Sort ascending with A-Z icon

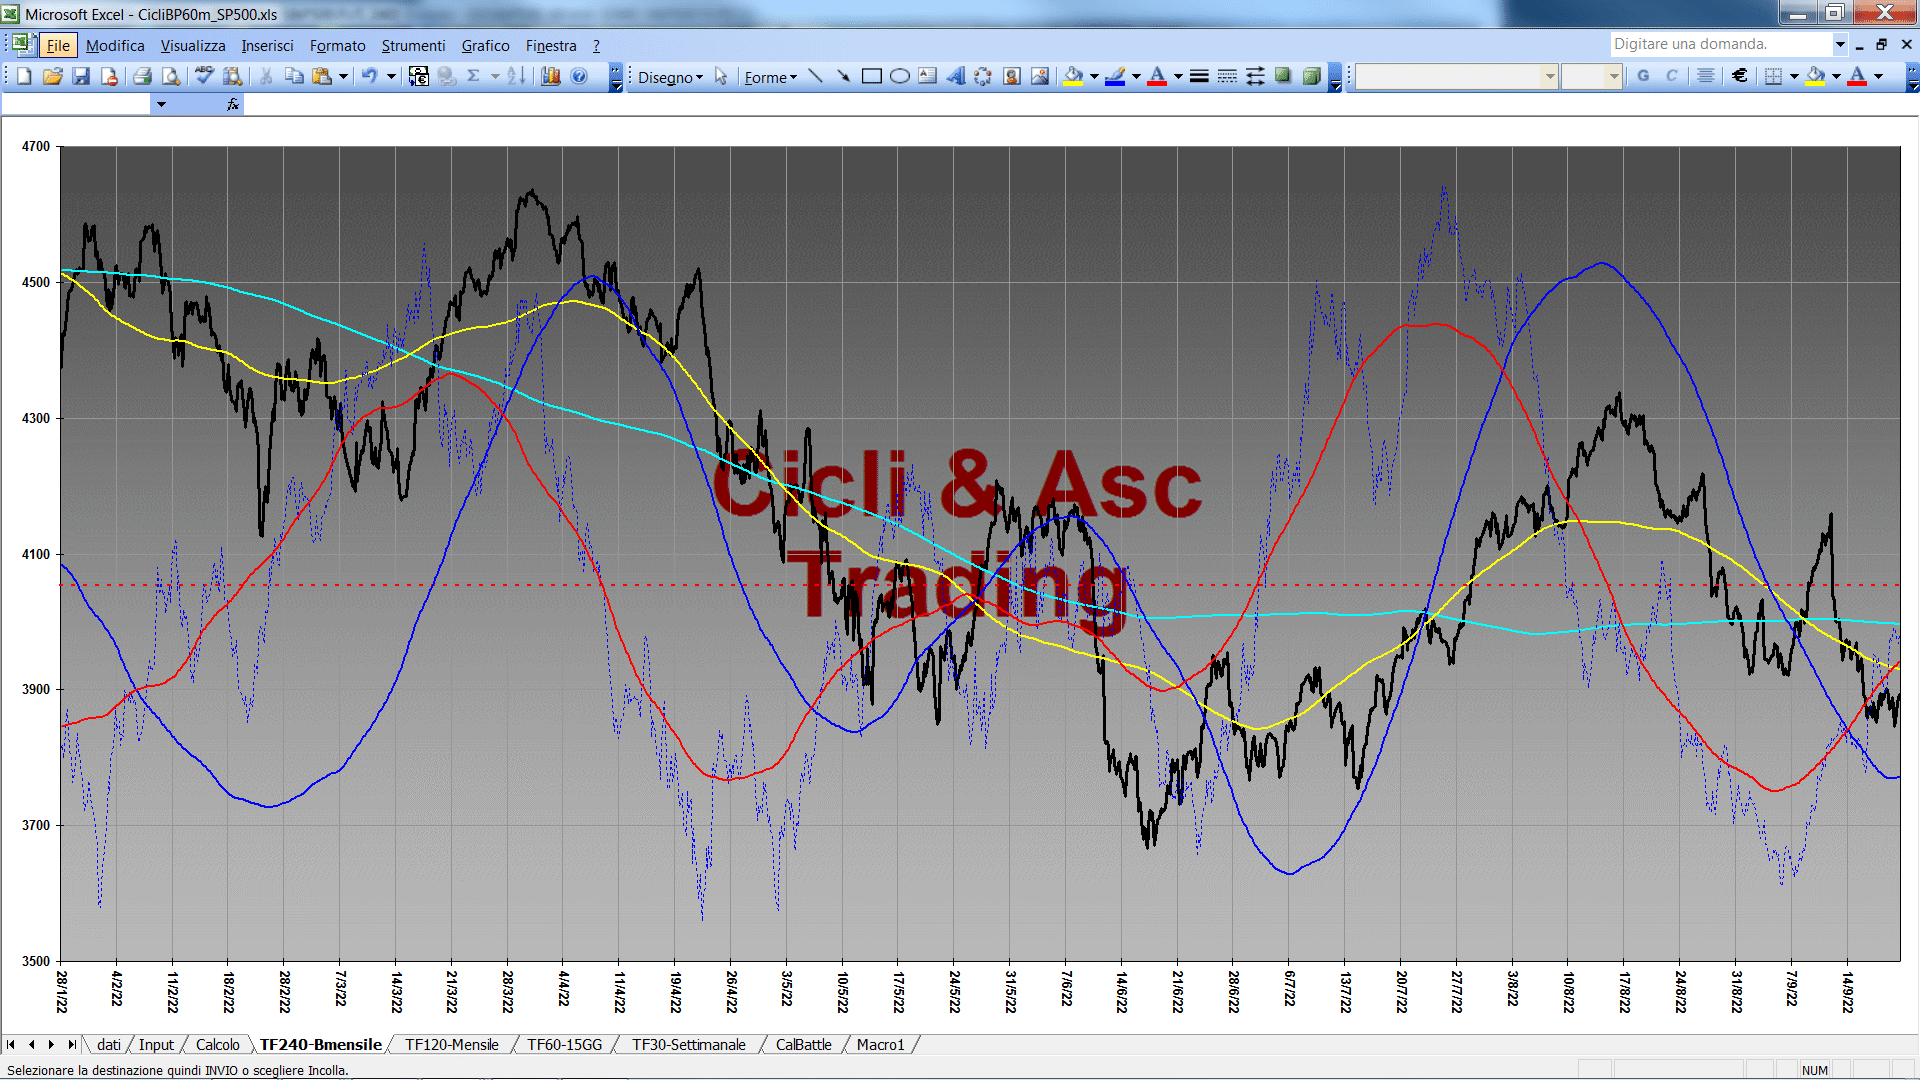click(x=516, y=76)
